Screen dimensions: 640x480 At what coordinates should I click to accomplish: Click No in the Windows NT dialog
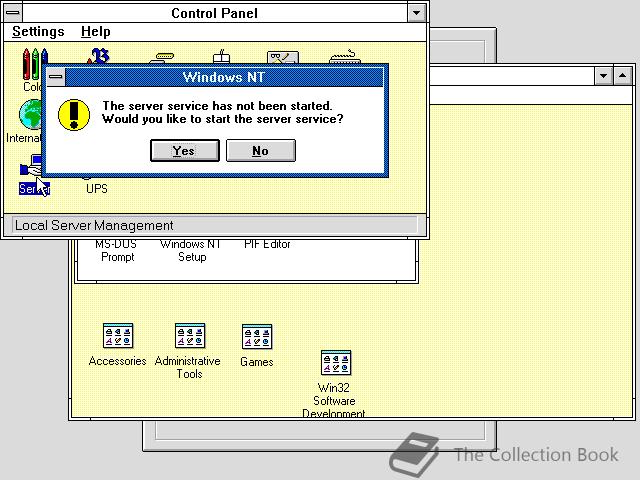pos(260,151)
